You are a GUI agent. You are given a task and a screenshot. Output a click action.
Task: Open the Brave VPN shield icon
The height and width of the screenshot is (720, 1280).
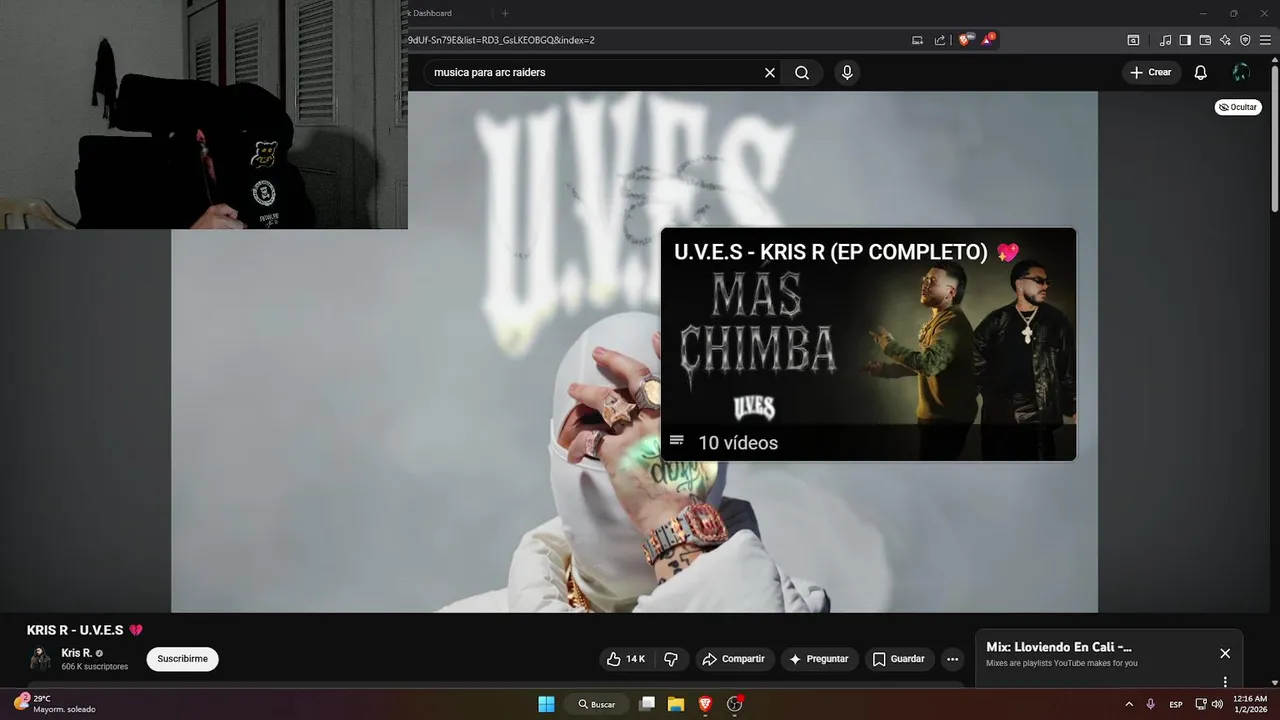point(1245,40)
